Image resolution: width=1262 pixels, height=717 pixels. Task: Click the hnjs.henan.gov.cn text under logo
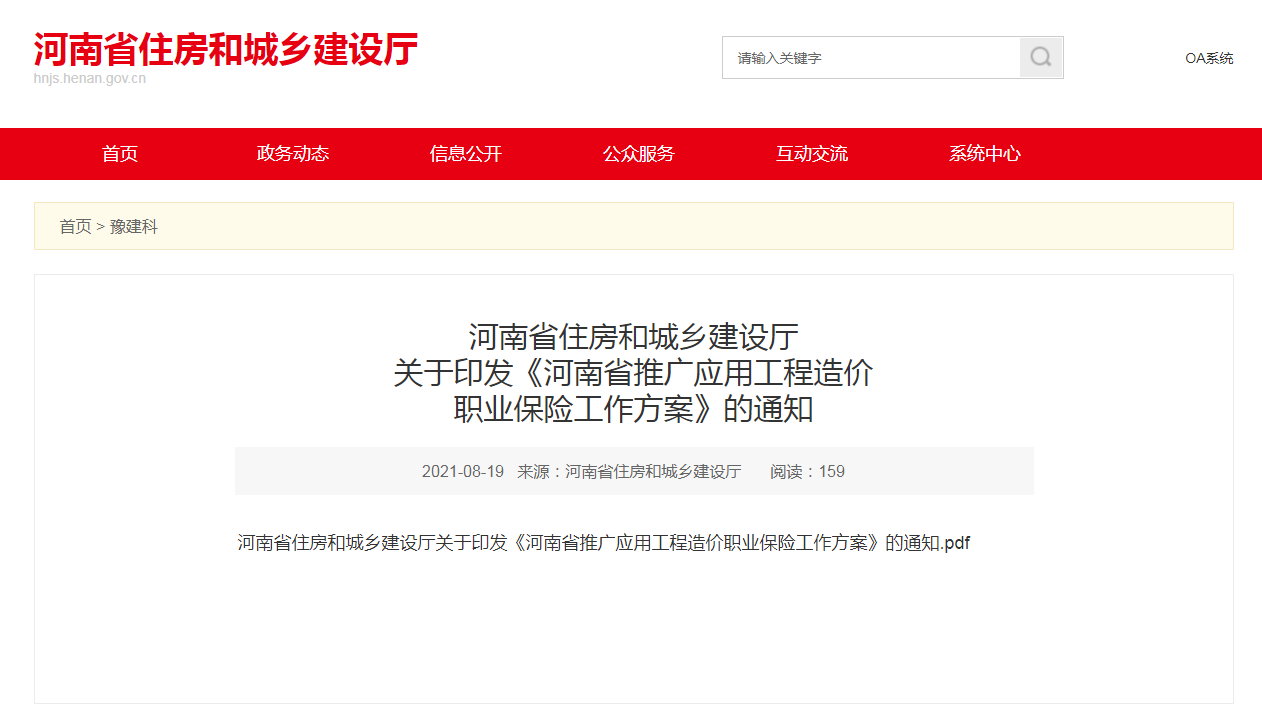[x=90, y=79]
